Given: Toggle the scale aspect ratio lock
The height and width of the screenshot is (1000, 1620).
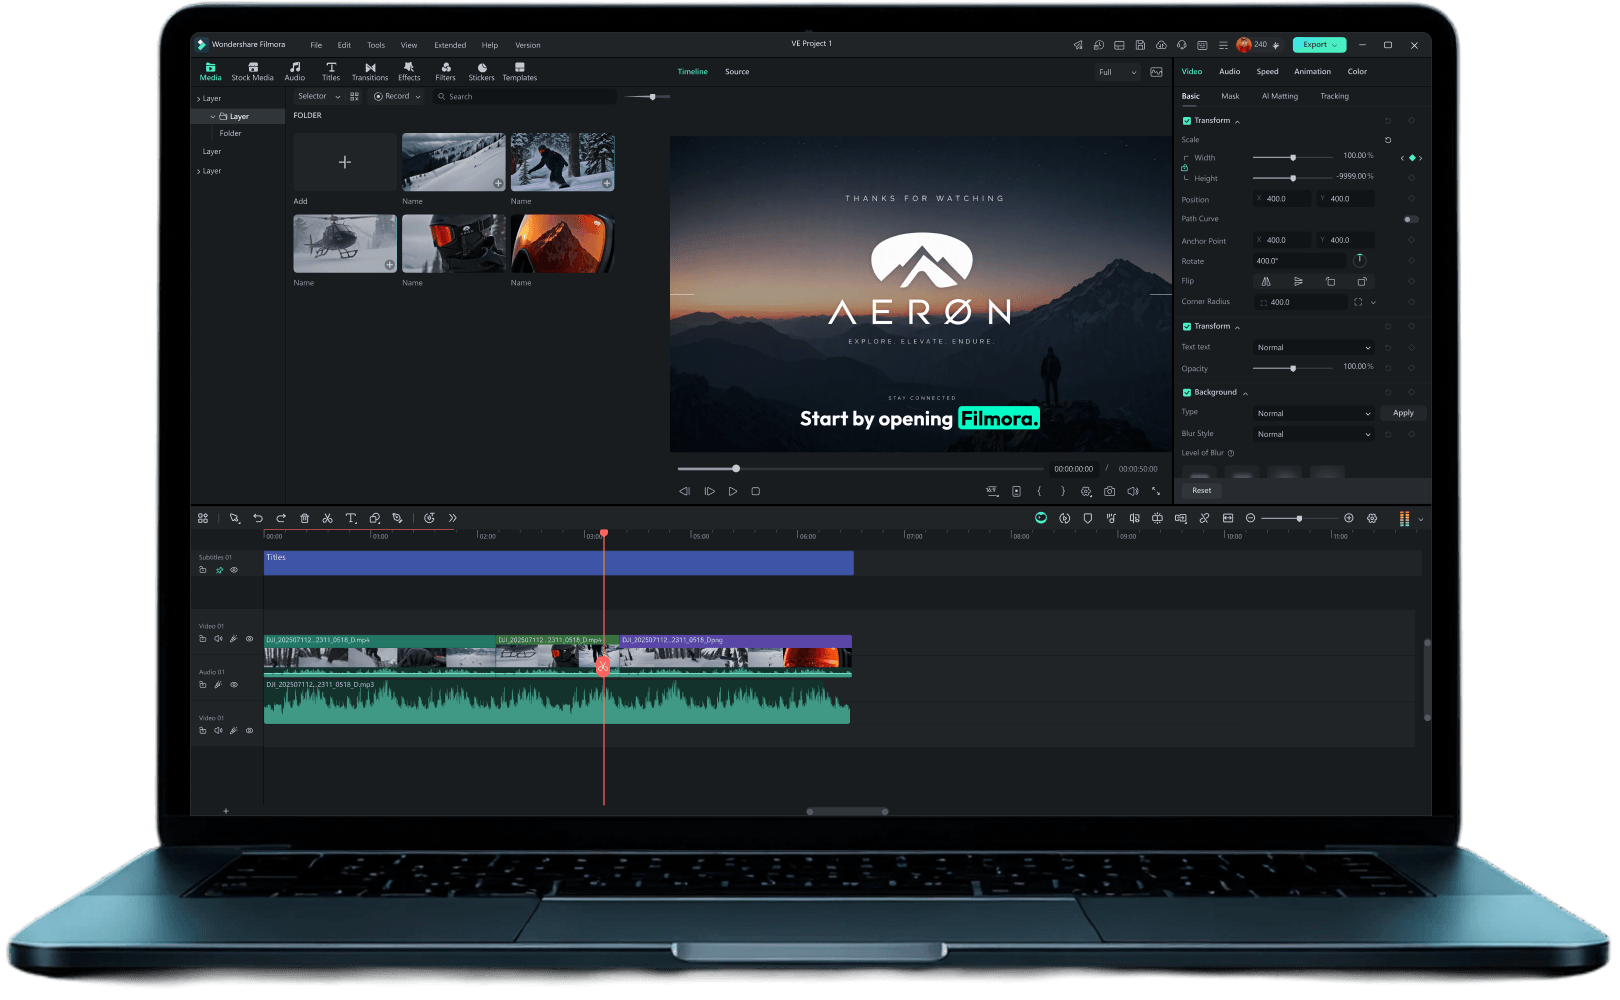Looking at the screenshot, I should [x=1185, y=168].
